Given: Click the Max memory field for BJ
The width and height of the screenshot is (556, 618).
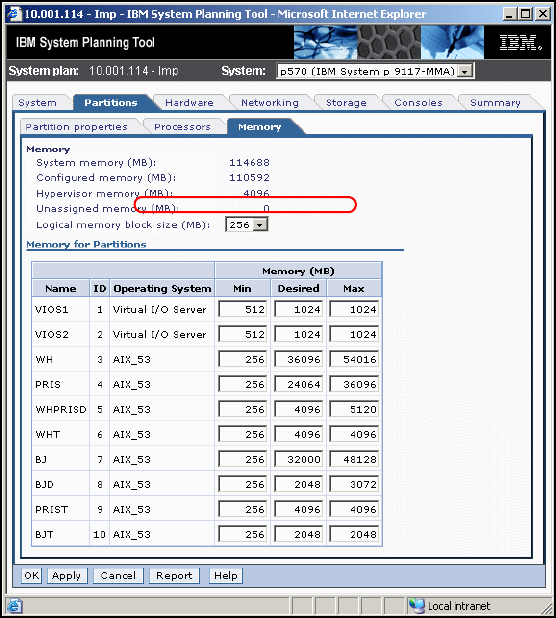Looking at the screenshot, I should [x=354, y=460].
